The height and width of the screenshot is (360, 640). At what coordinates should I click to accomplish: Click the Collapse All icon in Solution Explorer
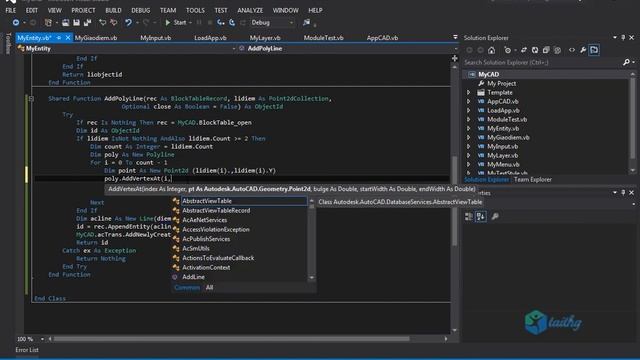[x=546, y=50]
